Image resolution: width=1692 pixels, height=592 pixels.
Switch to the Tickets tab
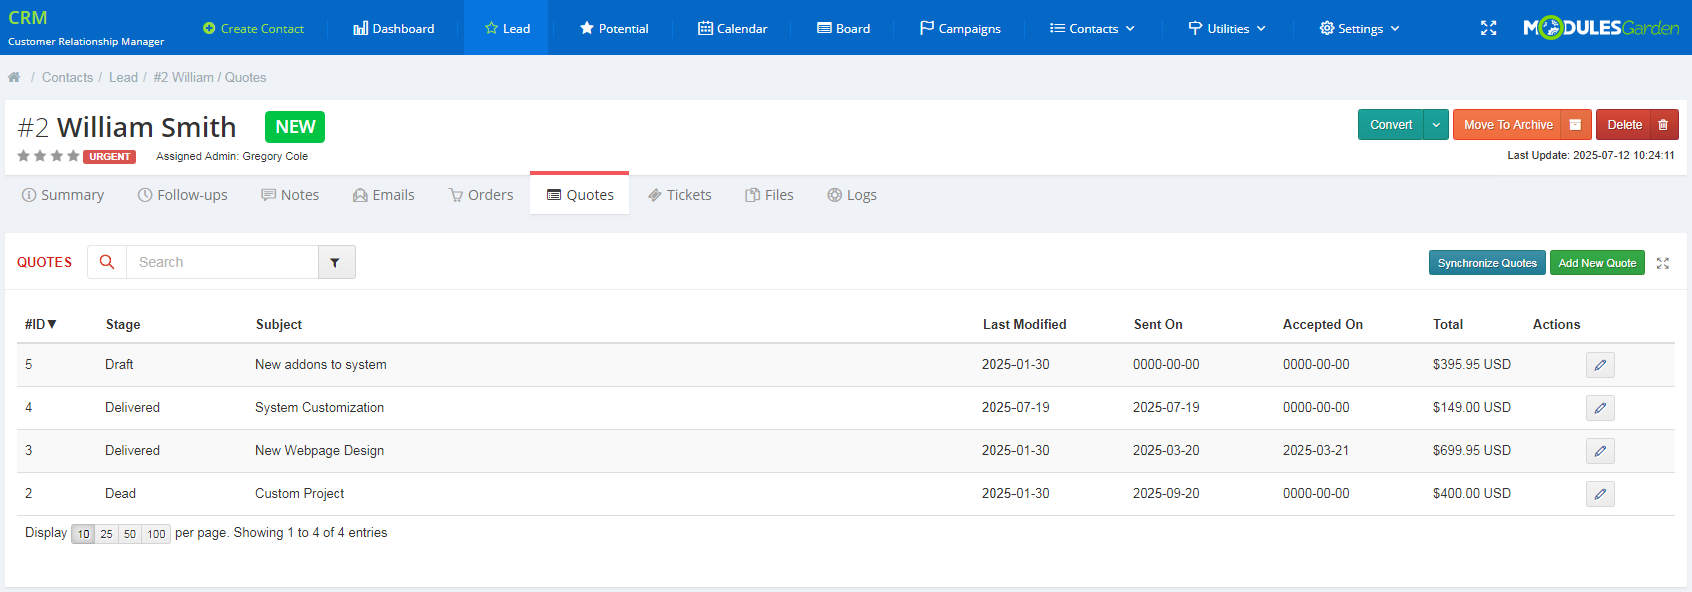[680, 195]
